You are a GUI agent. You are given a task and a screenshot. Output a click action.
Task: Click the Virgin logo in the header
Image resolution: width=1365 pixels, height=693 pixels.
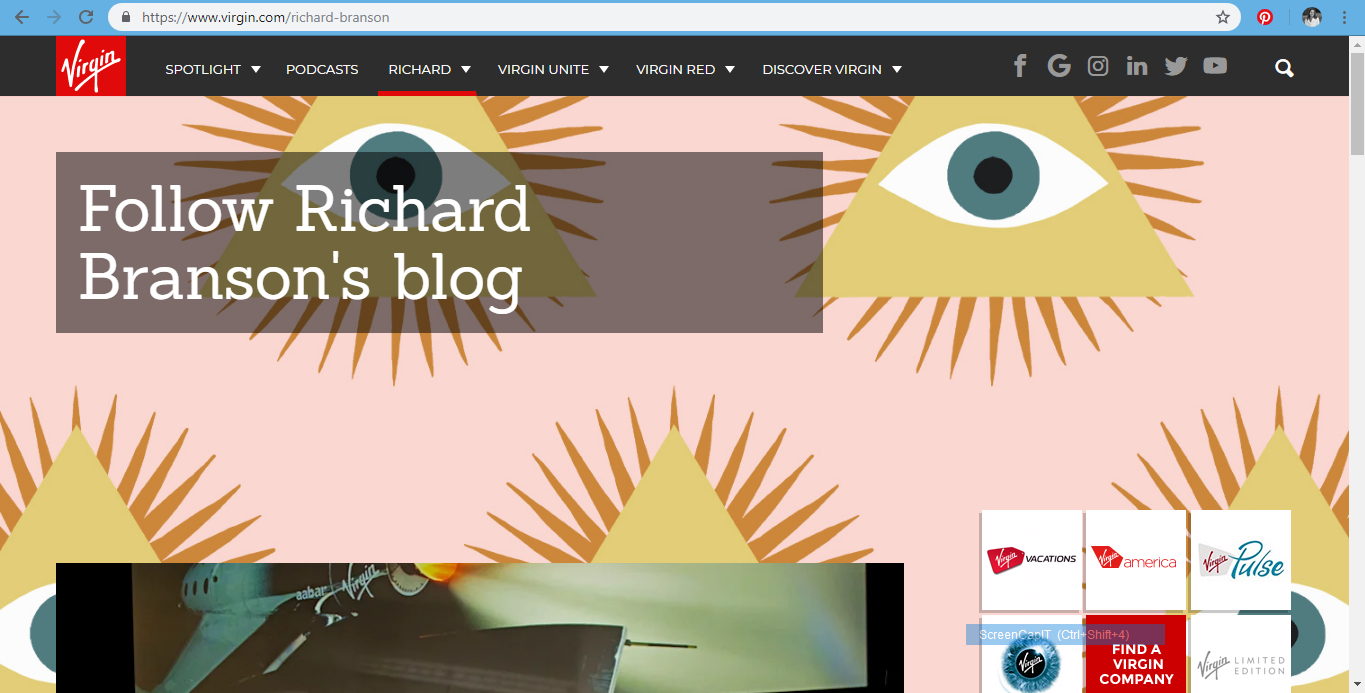tap(91, 66)
